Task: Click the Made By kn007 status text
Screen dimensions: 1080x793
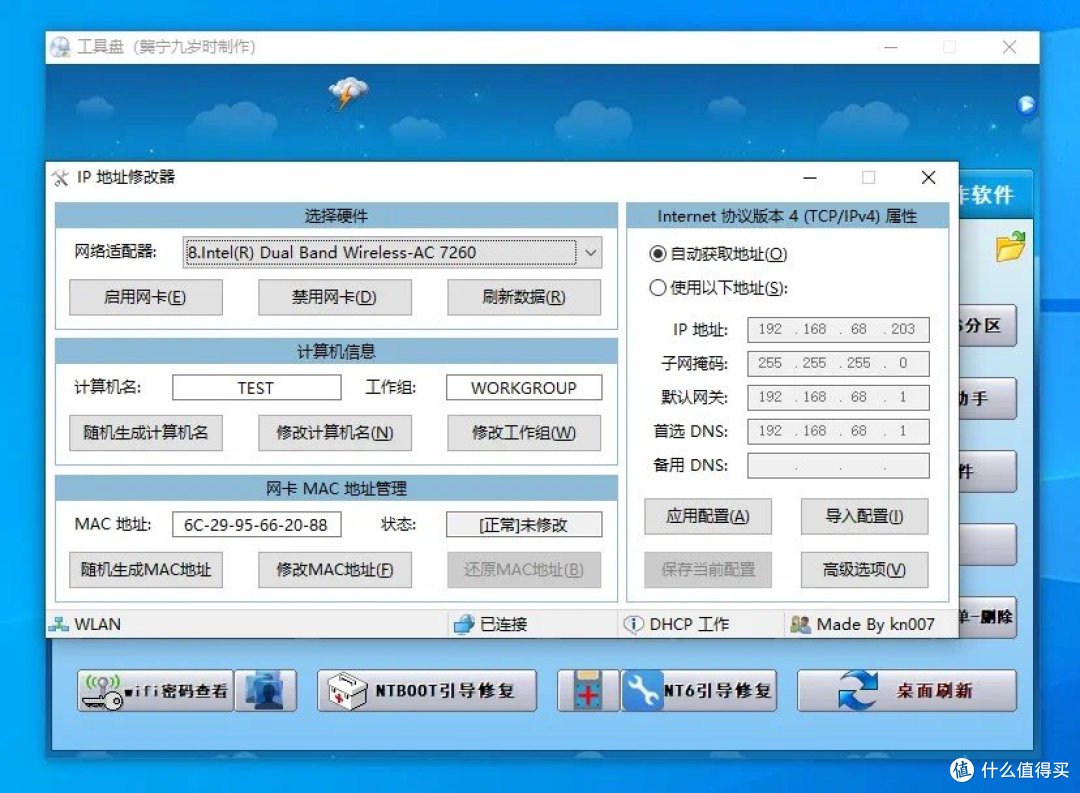Action: (875, 624)
